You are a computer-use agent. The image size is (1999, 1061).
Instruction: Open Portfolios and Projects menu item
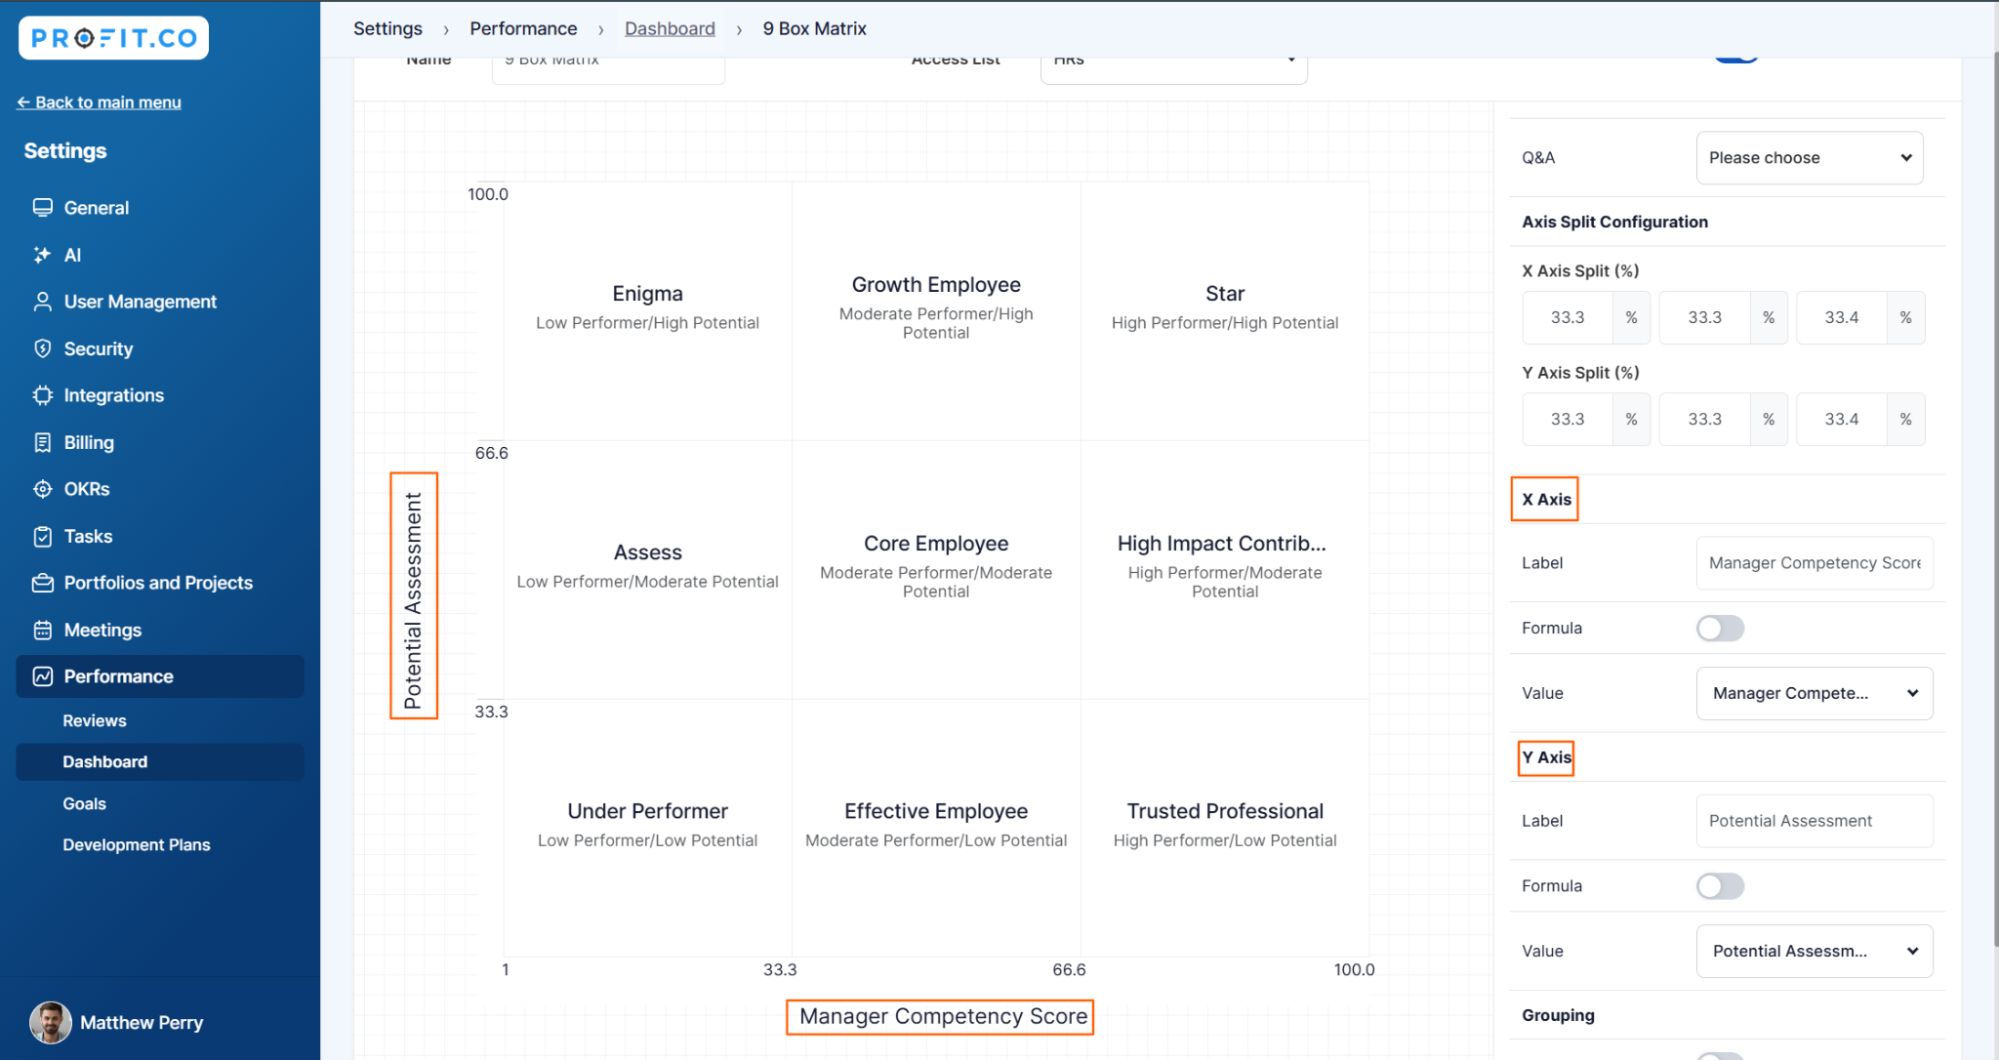[x=160, y=583]
